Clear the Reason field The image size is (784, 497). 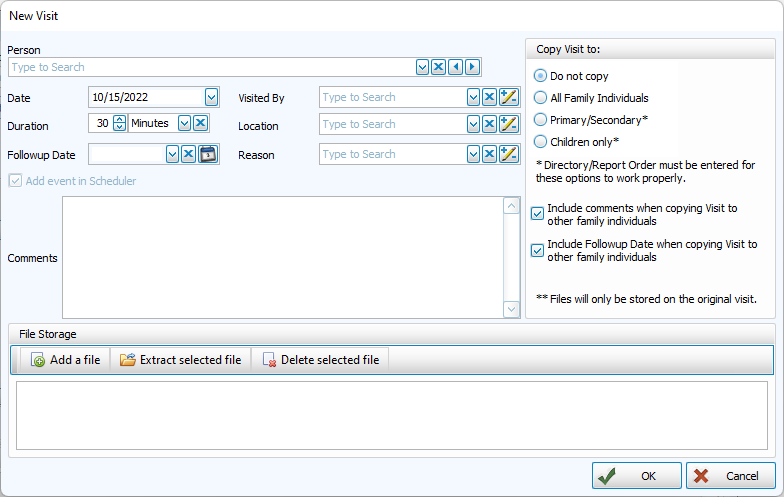[490, 154]
